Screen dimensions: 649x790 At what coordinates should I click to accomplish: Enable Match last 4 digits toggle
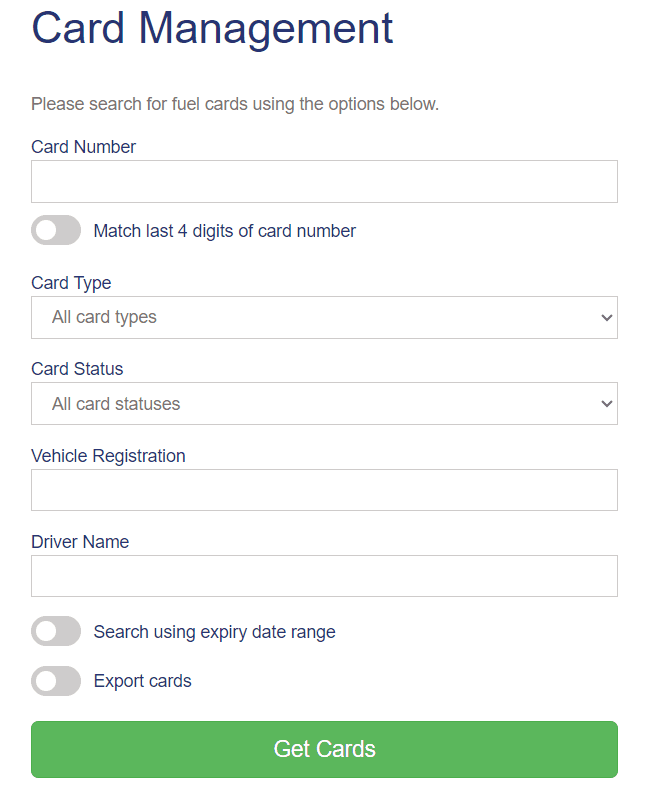(x=56, y=230)
